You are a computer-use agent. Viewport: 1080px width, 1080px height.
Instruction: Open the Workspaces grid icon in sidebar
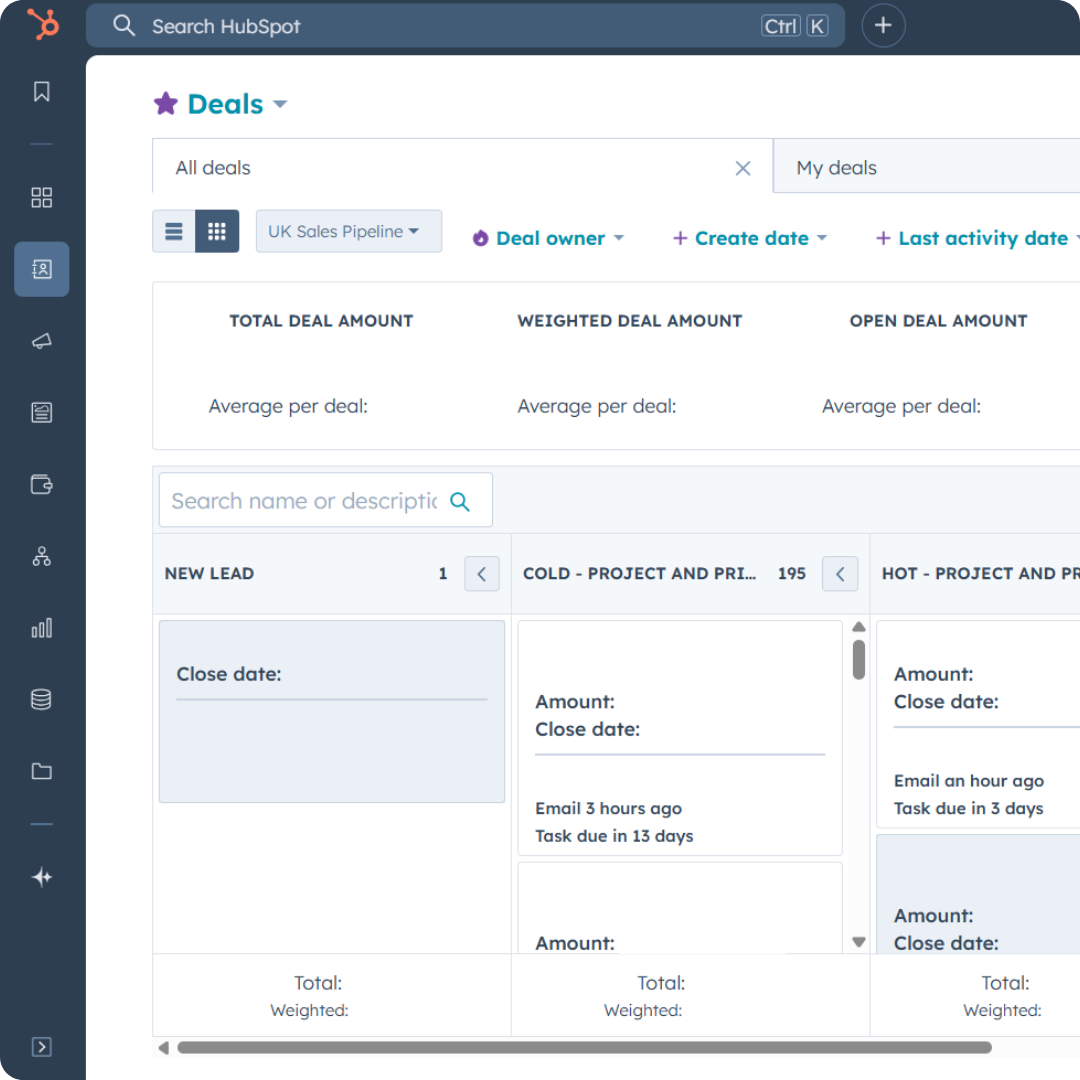coord(41,198)
